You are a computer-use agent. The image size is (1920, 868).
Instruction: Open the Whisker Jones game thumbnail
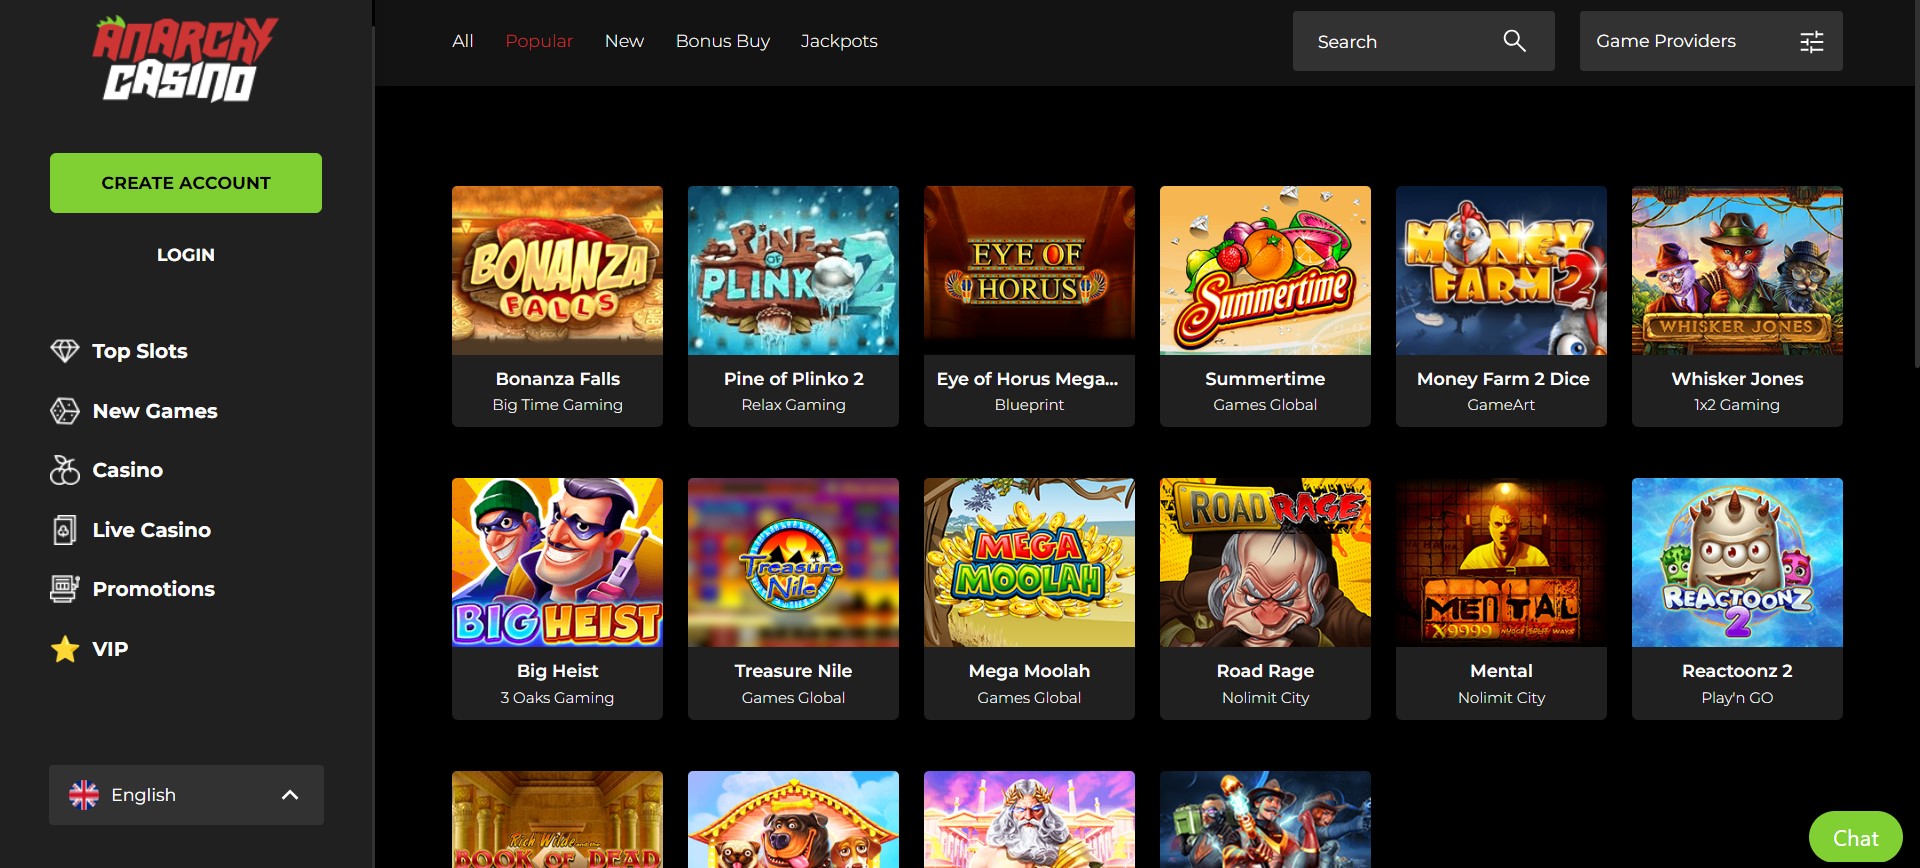click(1737, 270)
